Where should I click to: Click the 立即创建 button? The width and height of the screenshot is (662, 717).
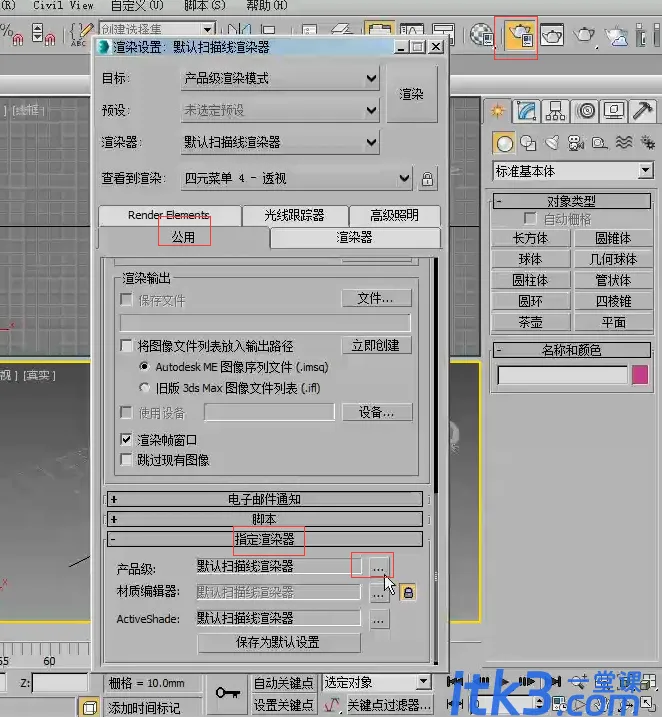376,345
